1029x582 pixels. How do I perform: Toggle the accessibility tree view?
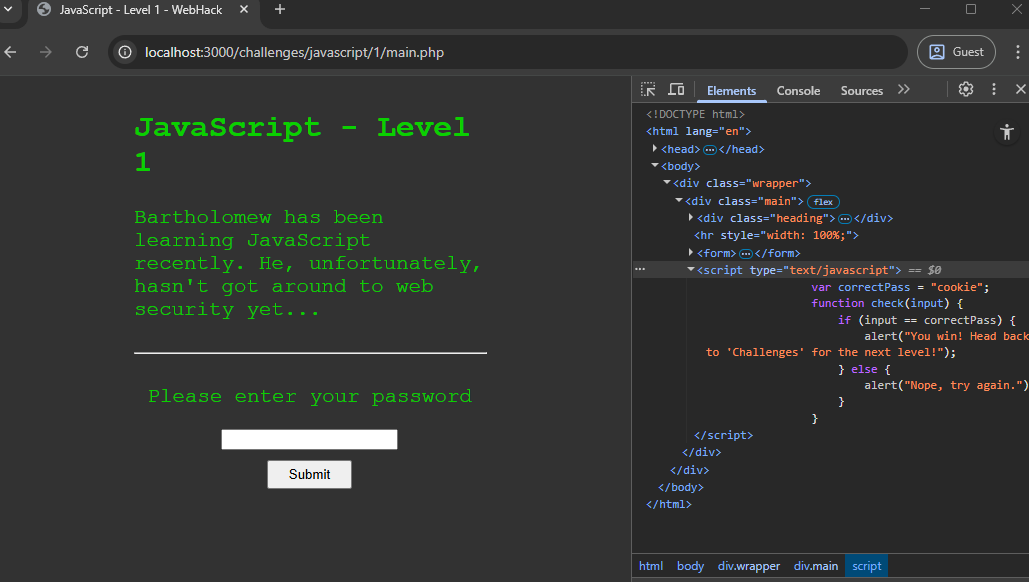pos(1007,131)
